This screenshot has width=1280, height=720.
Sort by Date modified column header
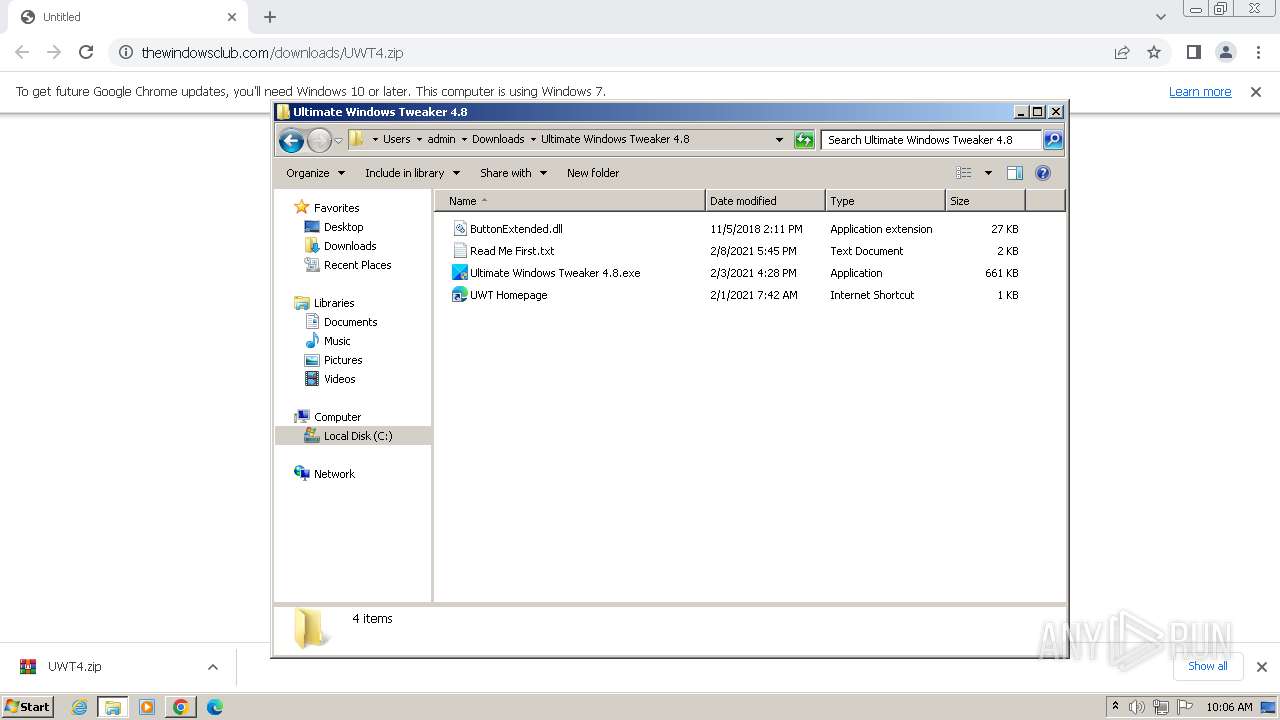point(765,201)
